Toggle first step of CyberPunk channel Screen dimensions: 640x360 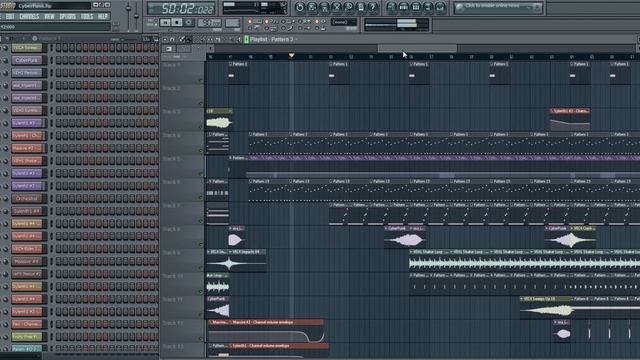click(x=59, y=60)
